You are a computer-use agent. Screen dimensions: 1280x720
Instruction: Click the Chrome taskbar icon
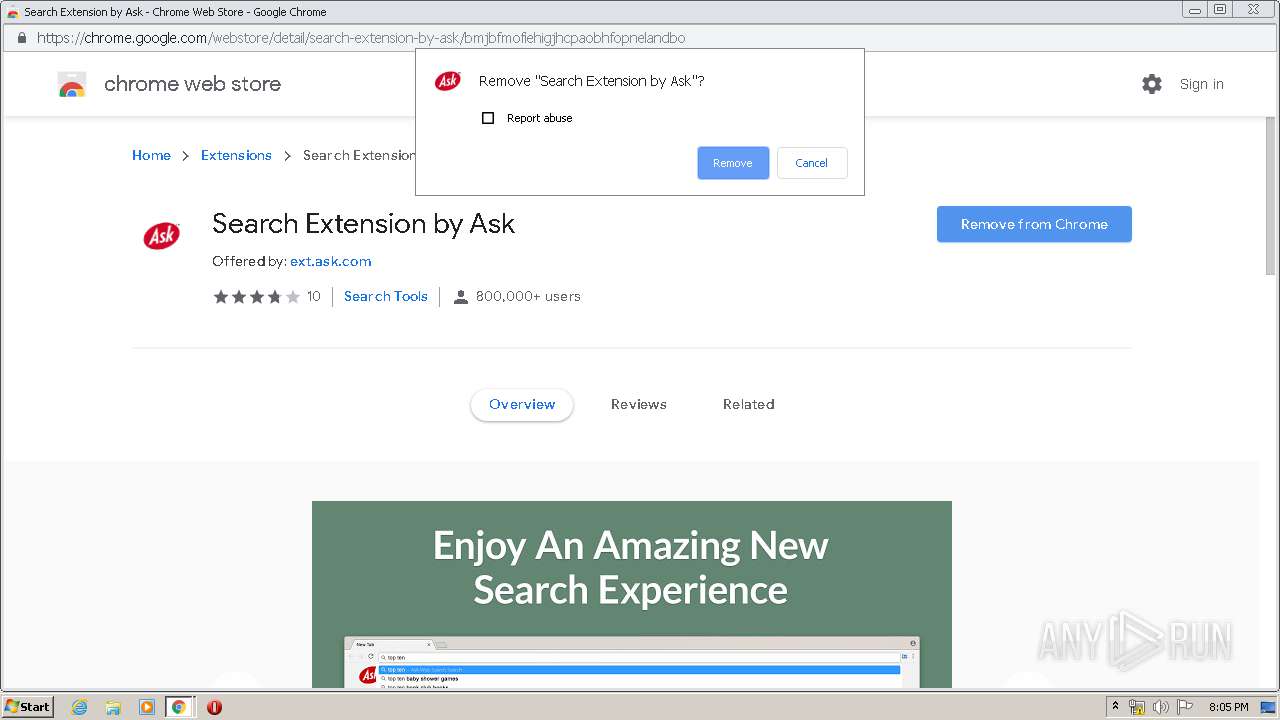(179, 707)
